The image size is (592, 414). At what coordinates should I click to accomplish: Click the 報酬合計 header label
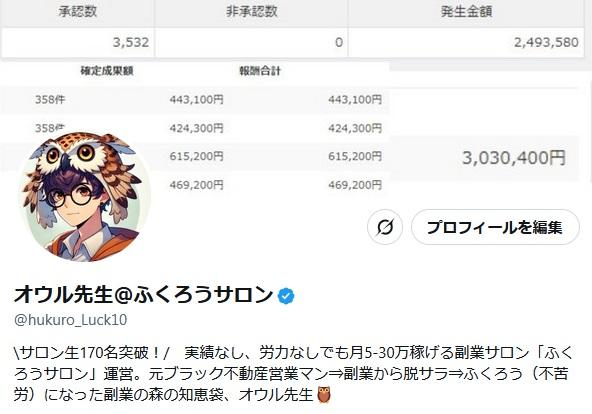(x=260, y=71)
